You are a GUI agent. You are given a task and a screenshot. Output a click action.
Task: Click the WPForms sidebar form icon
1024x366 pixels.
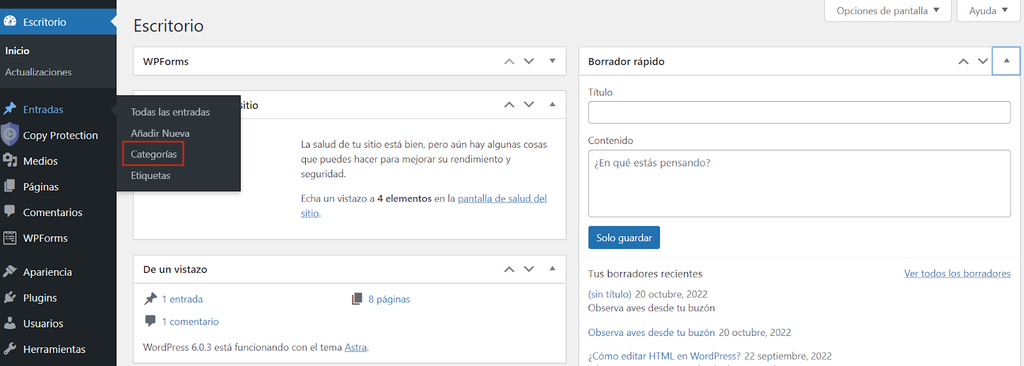tap(10, 238)
